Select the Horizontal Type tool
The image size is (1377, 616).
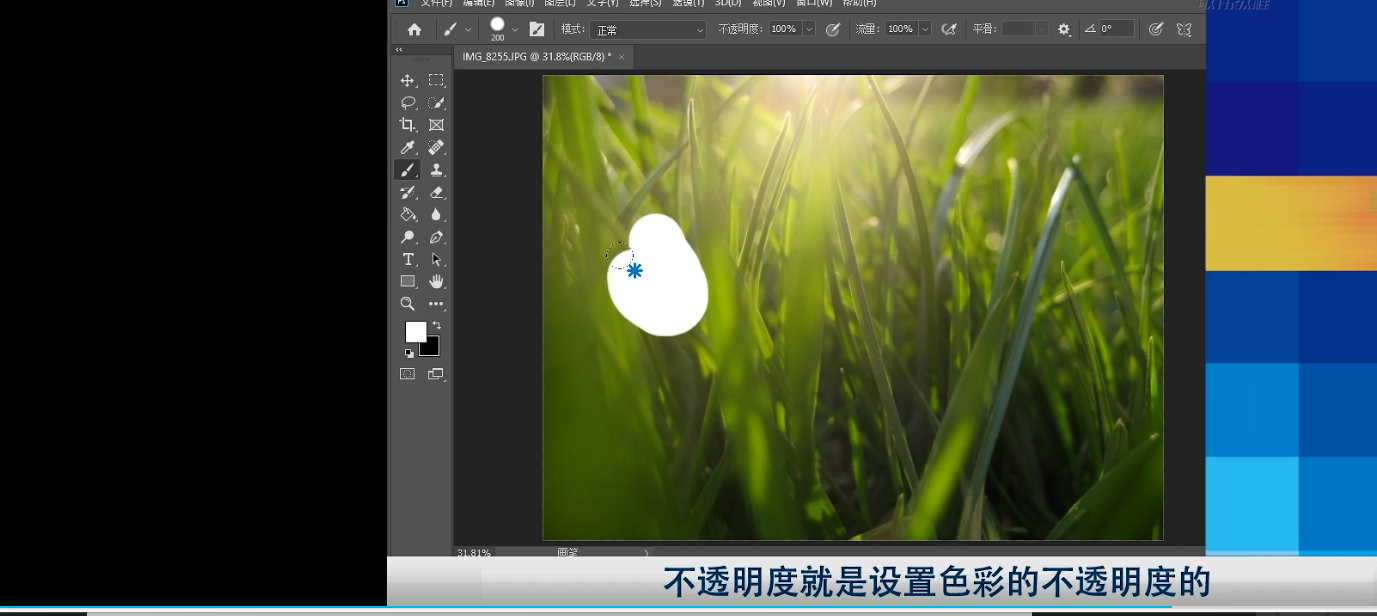click(407, 259)
